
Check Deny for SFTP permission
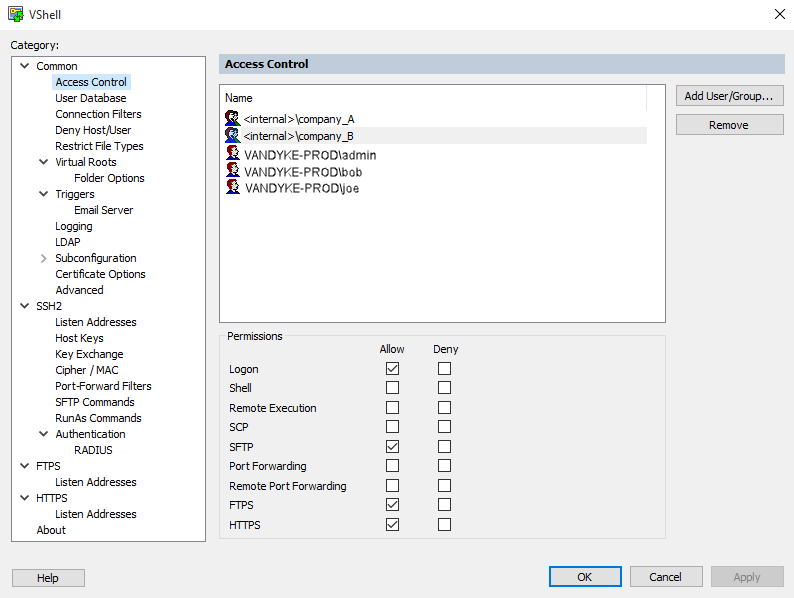(x=444, y=446)
